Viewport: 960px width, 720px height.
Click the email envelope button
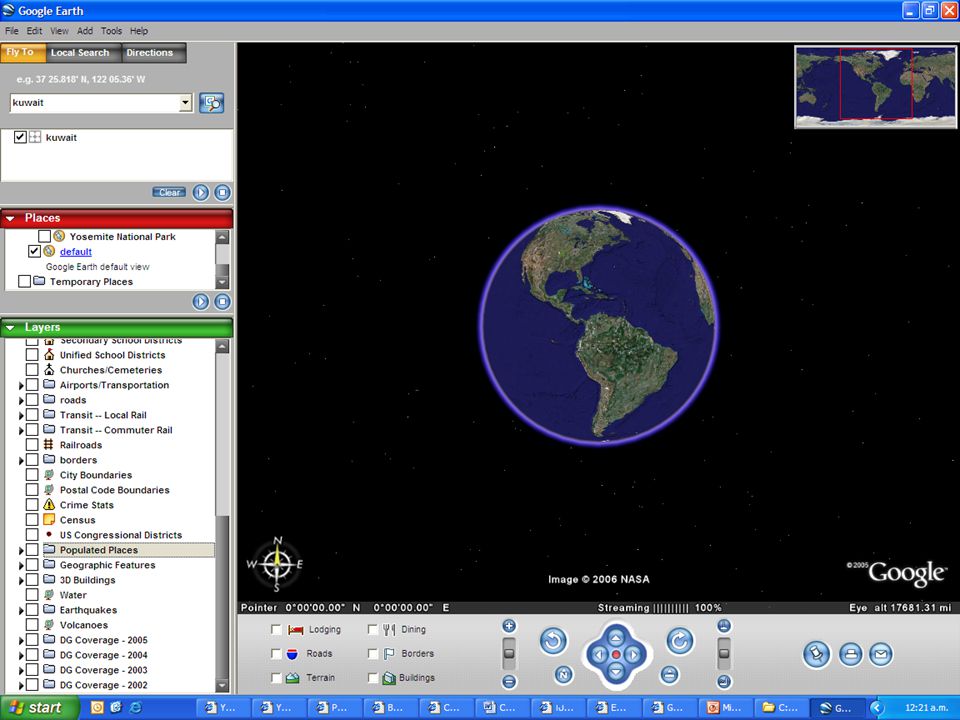[x=880, y=654]
